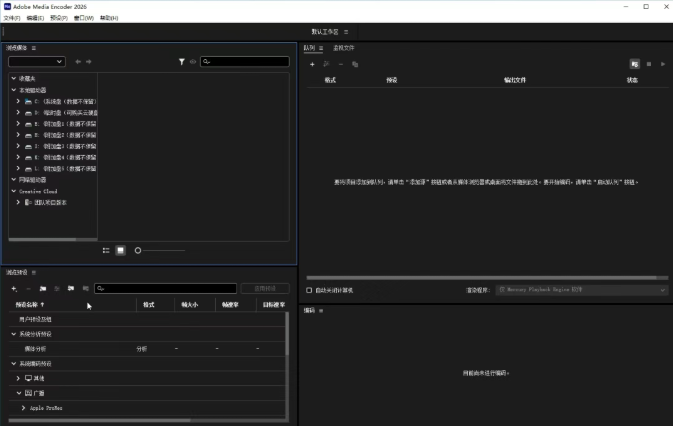
Task: Click the Preset Browser search field
Action: coord(166,289)
